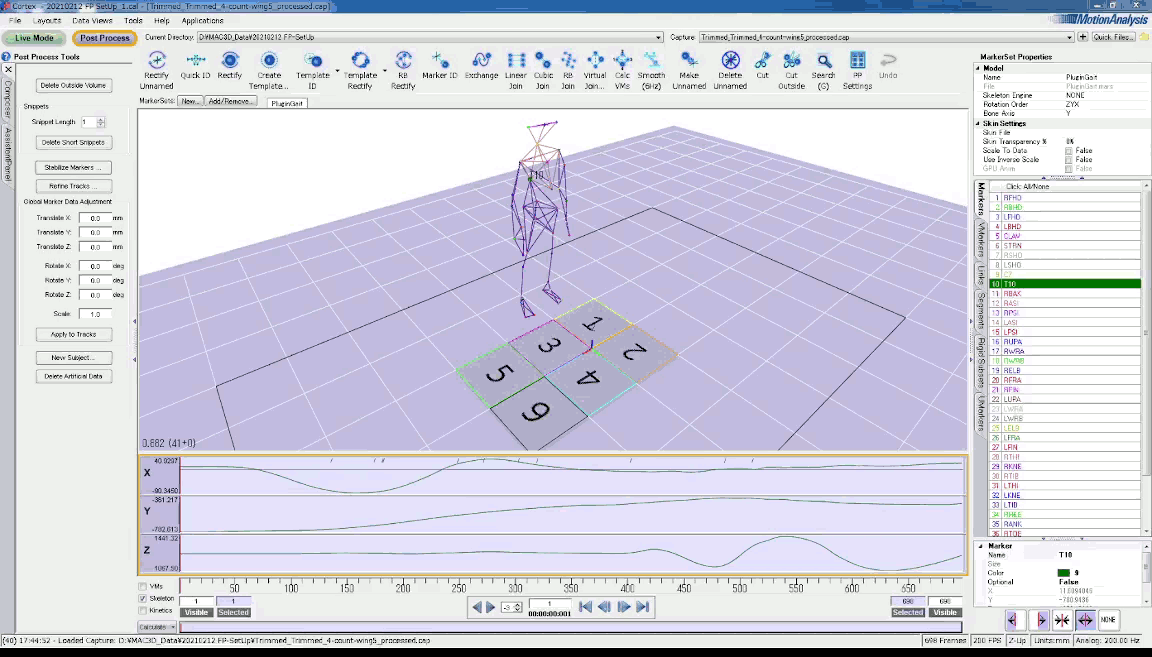Open the Tools menu
Screen dimensions: 1152x657
click(133, 21)
